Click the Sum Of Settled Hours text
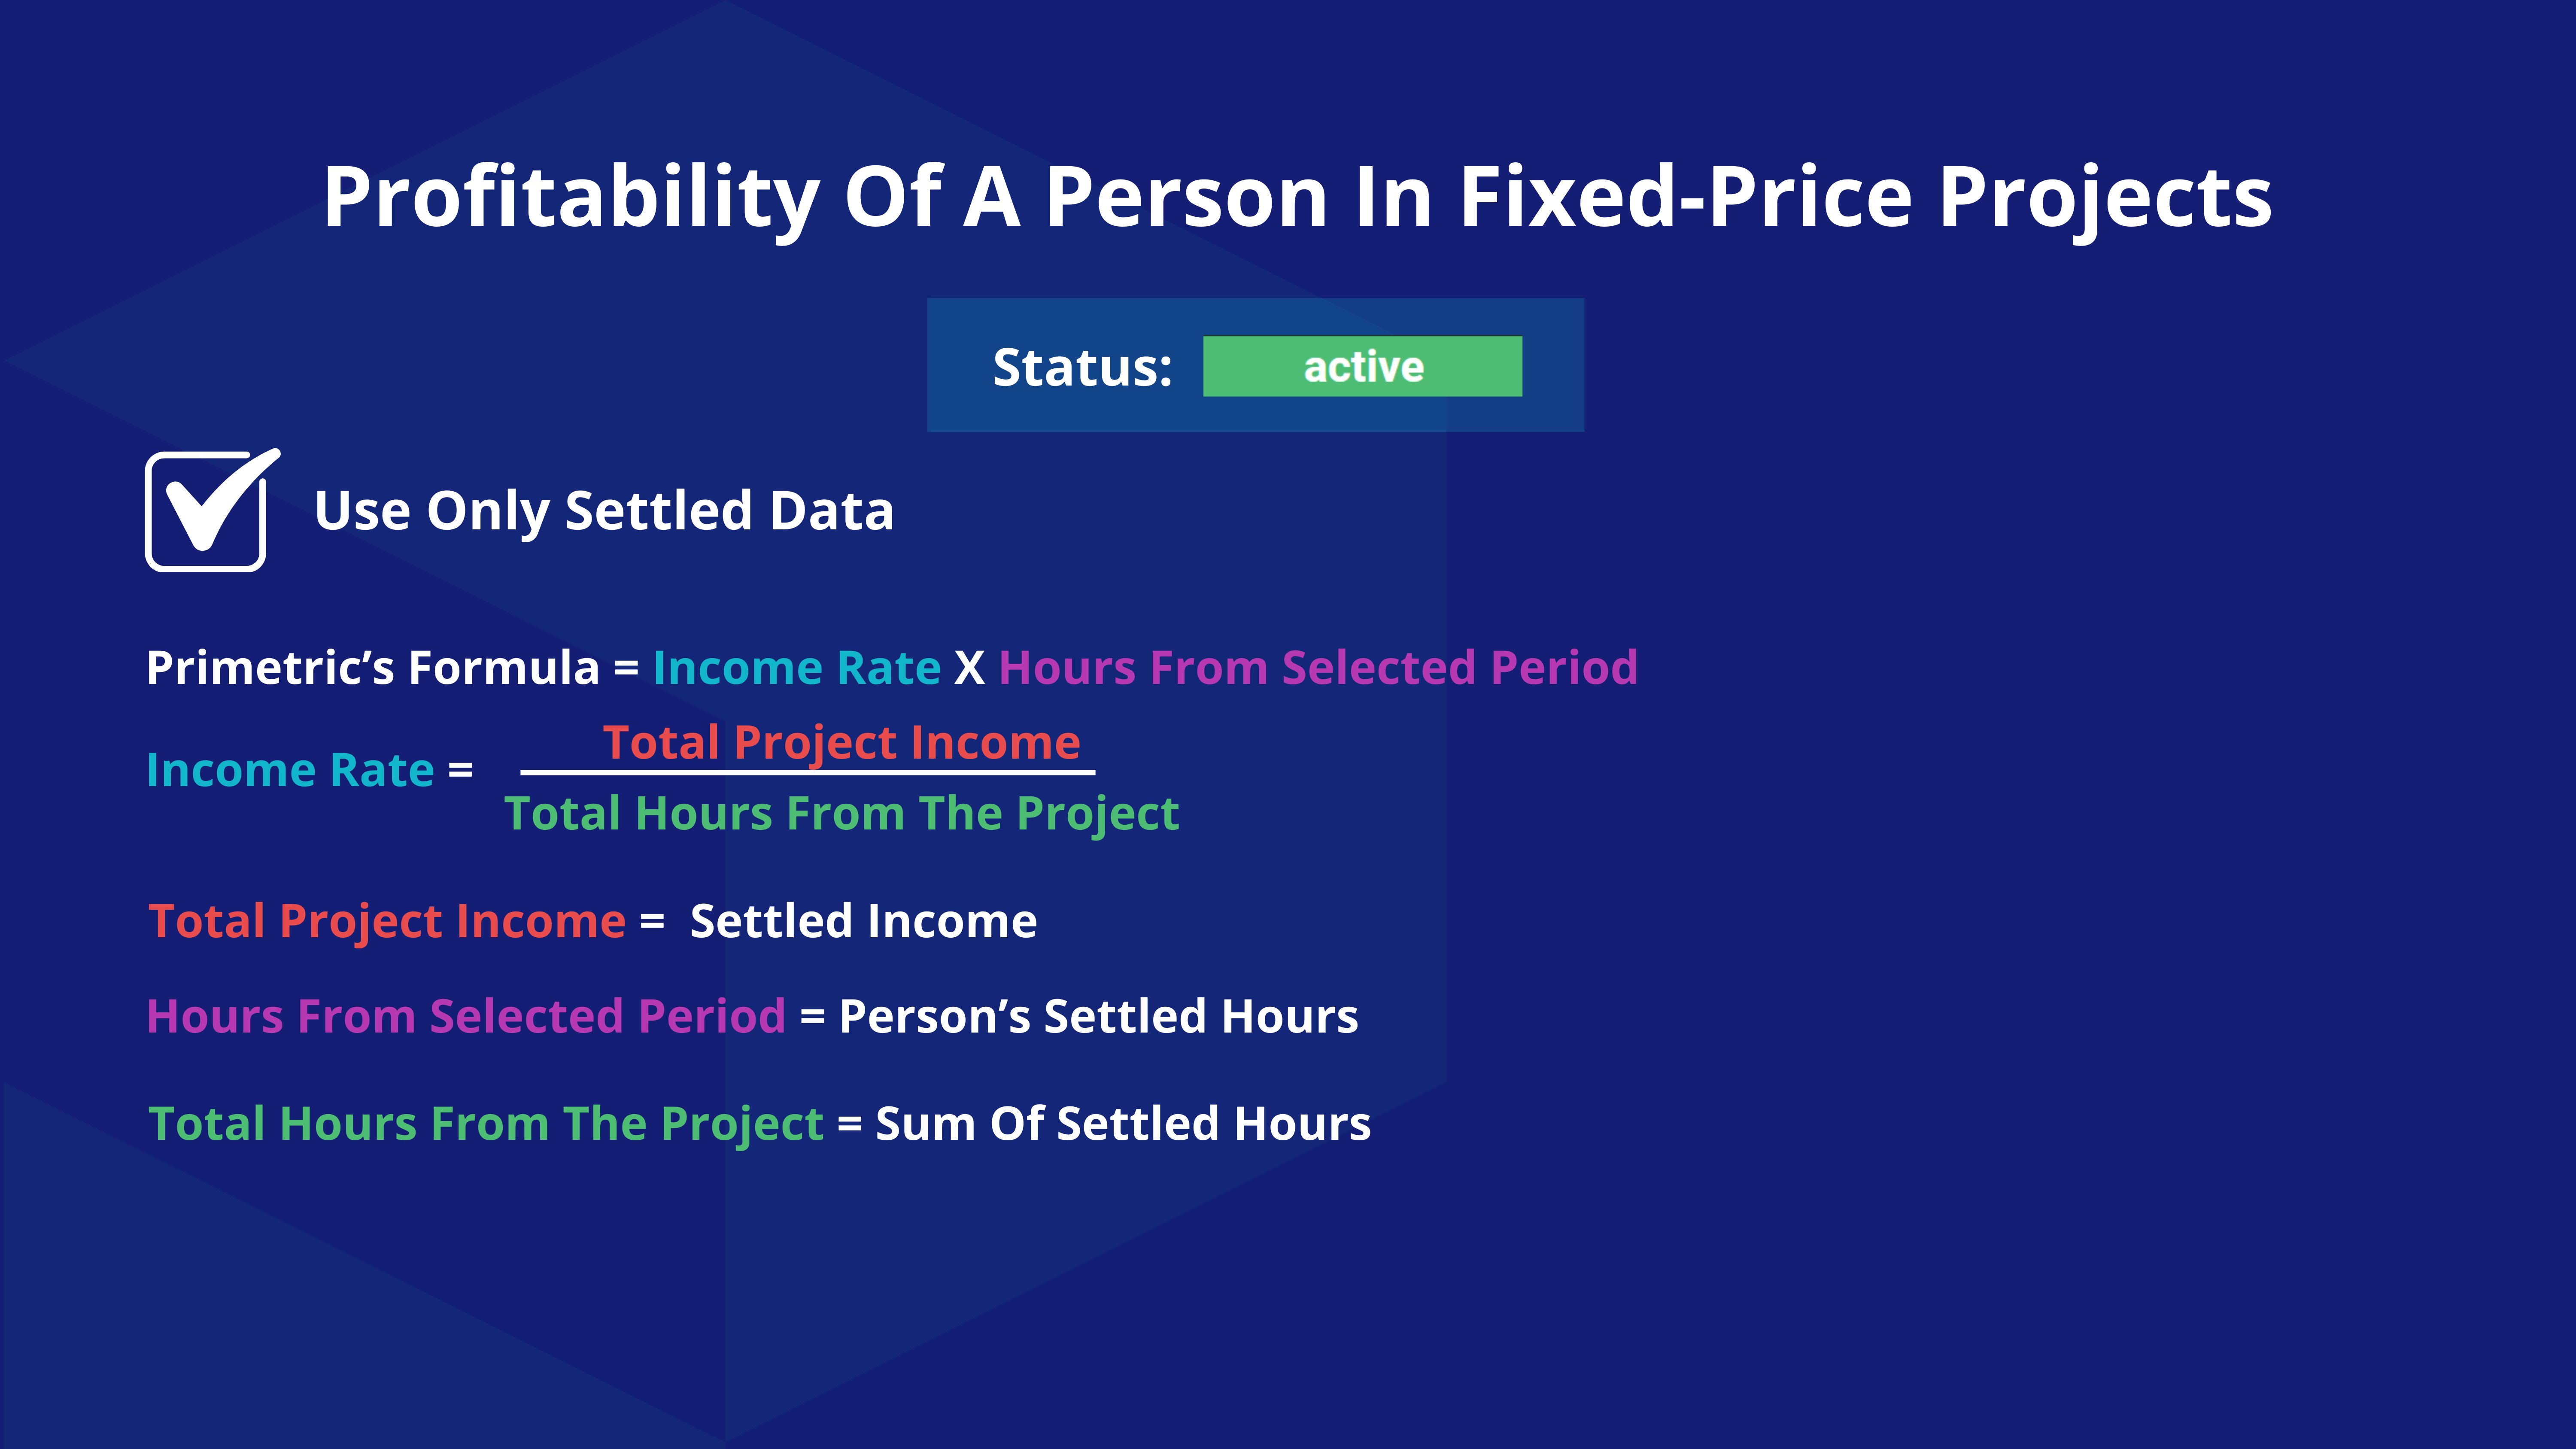Screen dimensions: 2576x1449 (x=1123, y=1124)
